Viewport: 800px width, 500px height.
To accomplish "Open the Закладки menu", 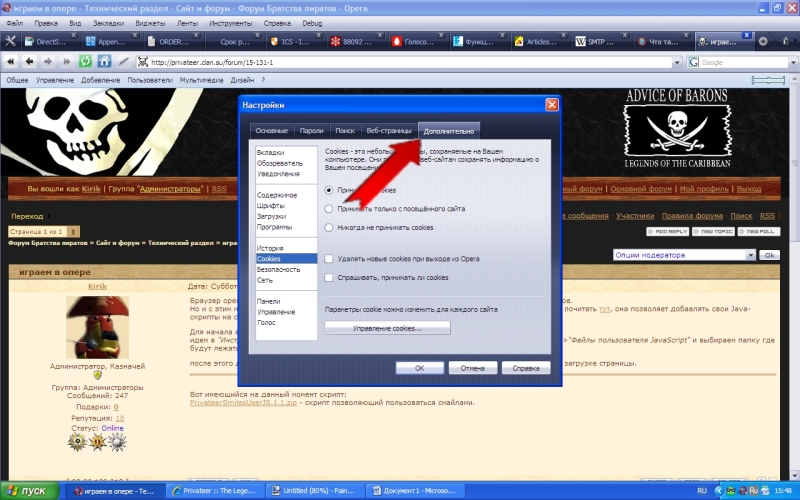I will (109, 23).
